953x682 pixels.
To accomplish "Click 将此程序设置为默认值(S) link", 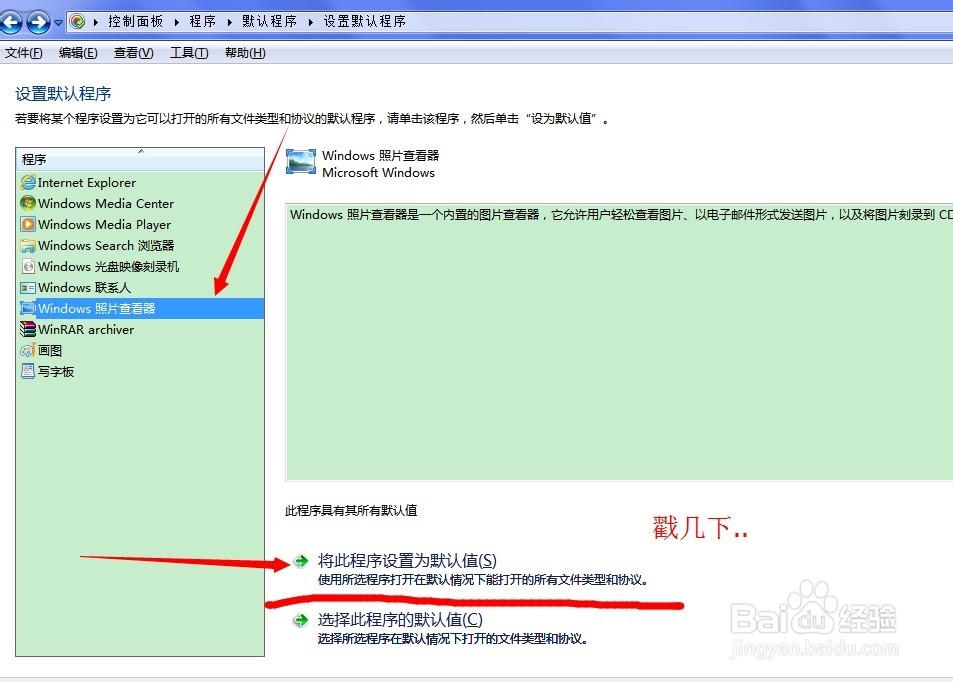I will pyautogui.click(x=407, y=560).
